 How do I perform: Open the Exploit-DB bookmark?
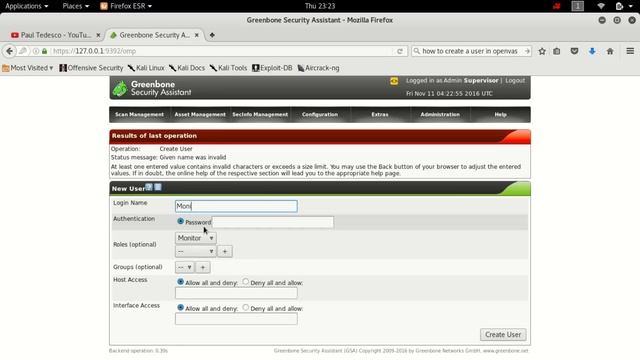(272, 68)
